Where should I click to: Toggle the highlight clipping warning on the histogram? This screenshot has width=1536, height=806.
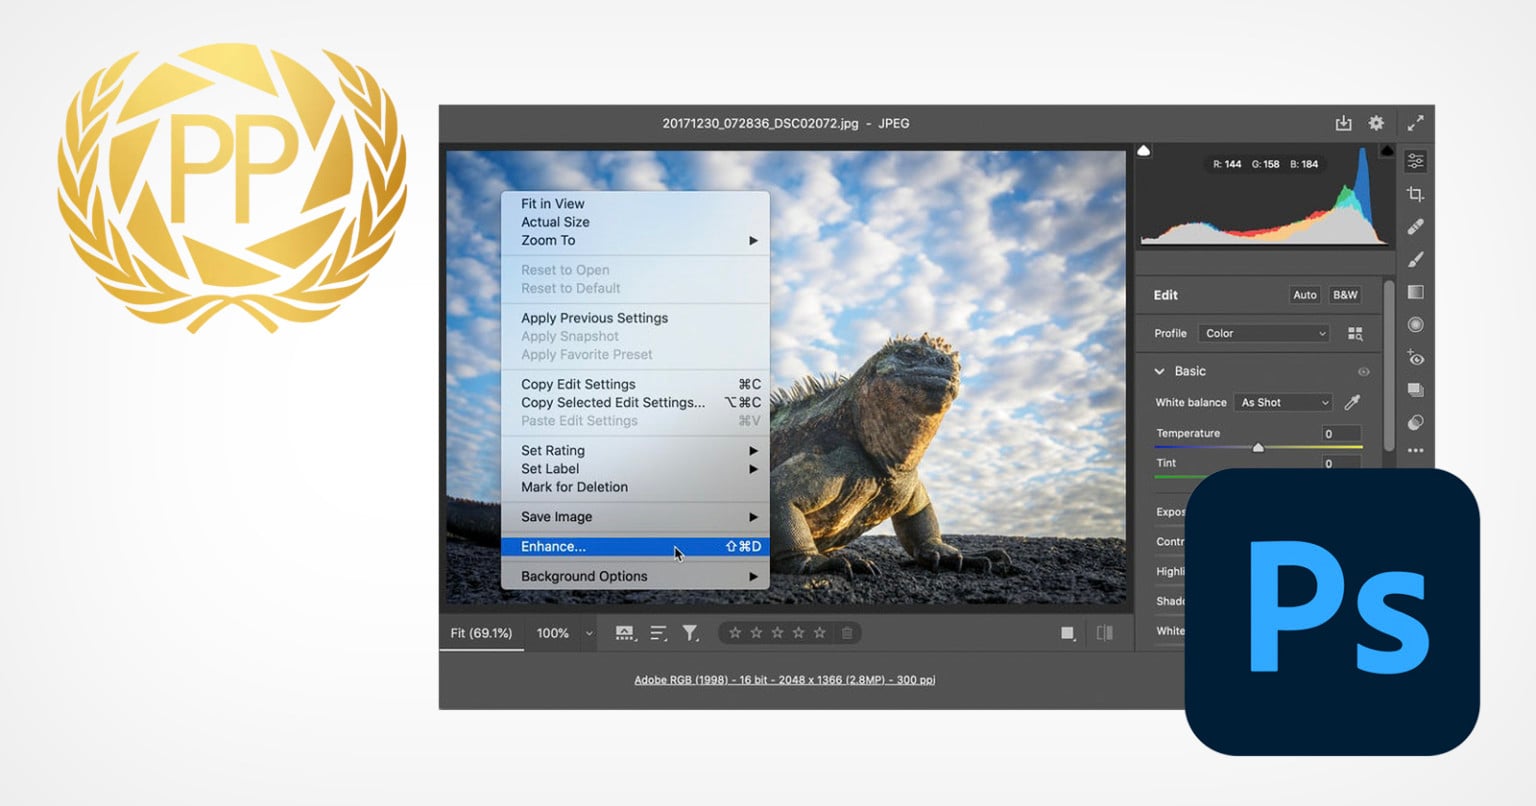[1386, 150]
